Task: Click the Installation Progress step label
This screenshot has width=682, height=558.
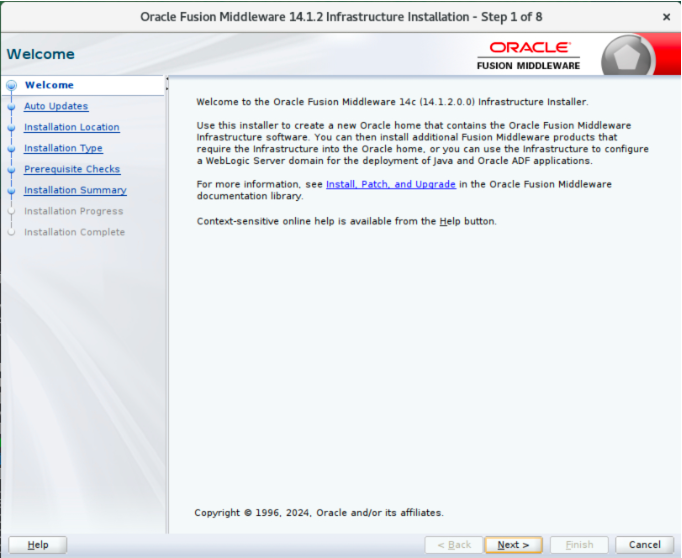Action: (x=74, y=211)
